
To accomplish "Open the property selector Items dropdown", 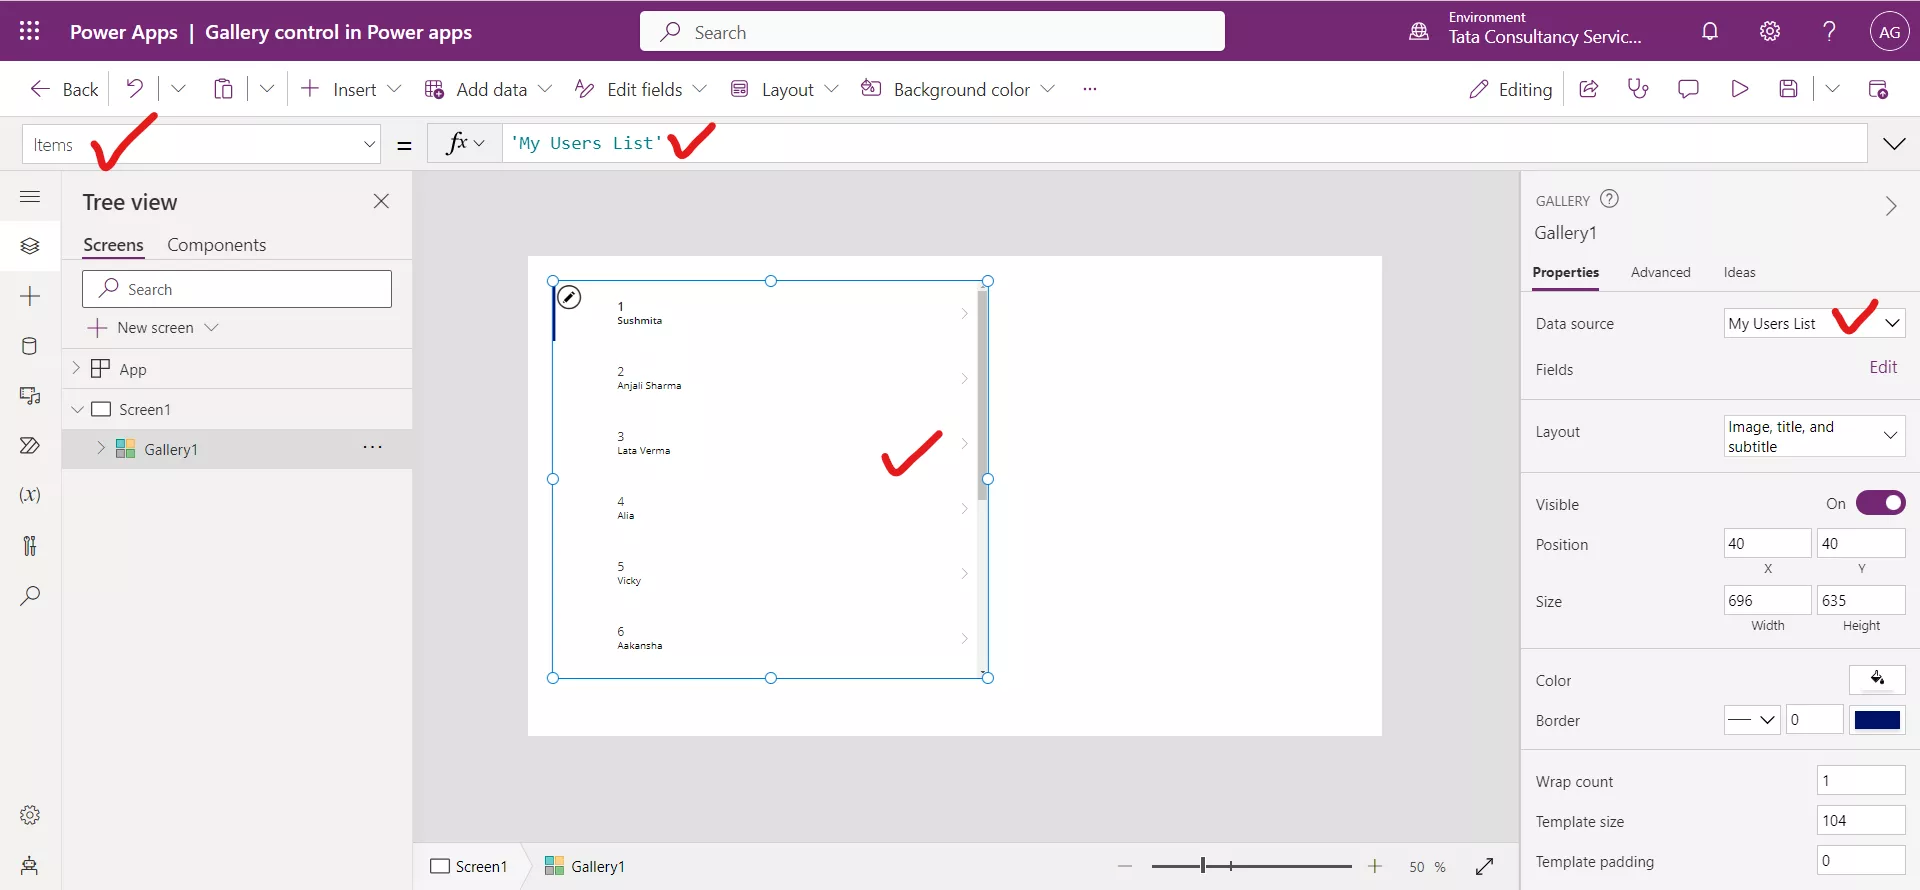I will click(x=201, y=145).
